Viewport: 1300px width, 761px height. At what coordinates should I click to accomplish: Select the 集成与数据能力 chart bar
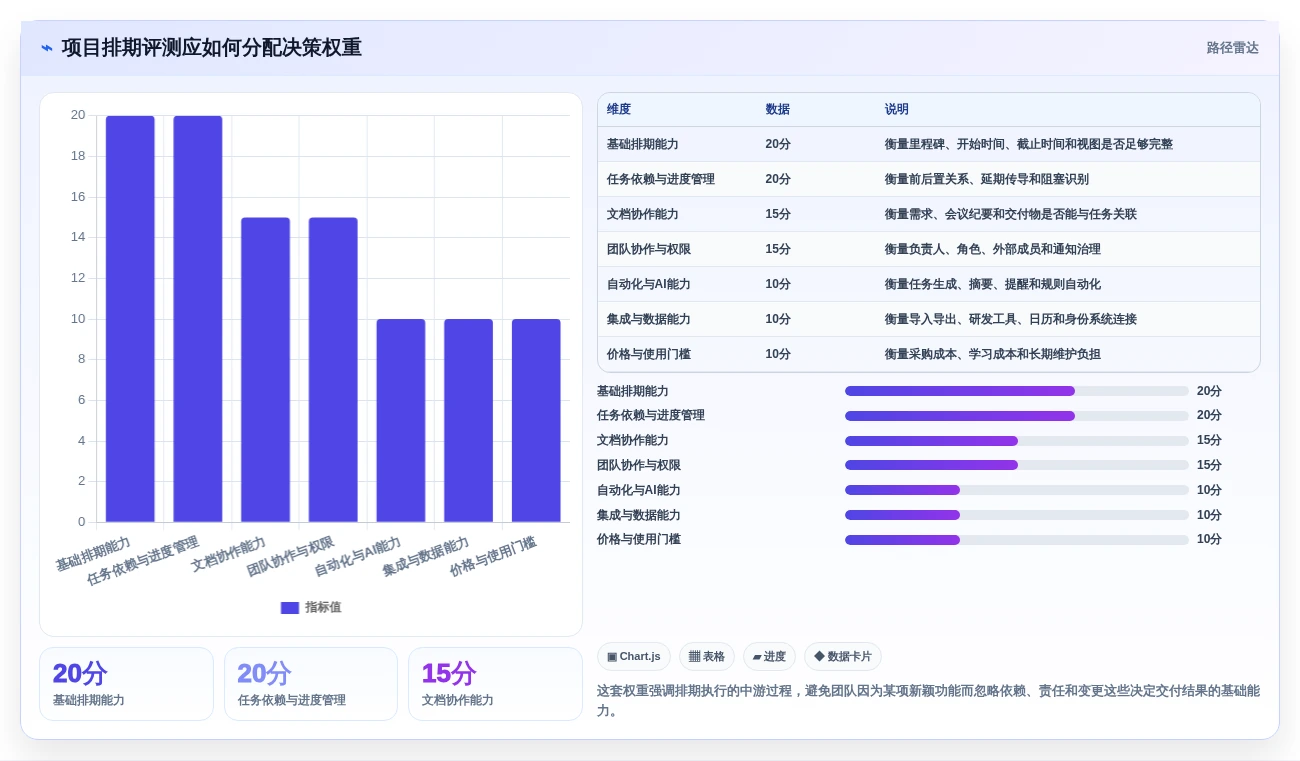468,421
